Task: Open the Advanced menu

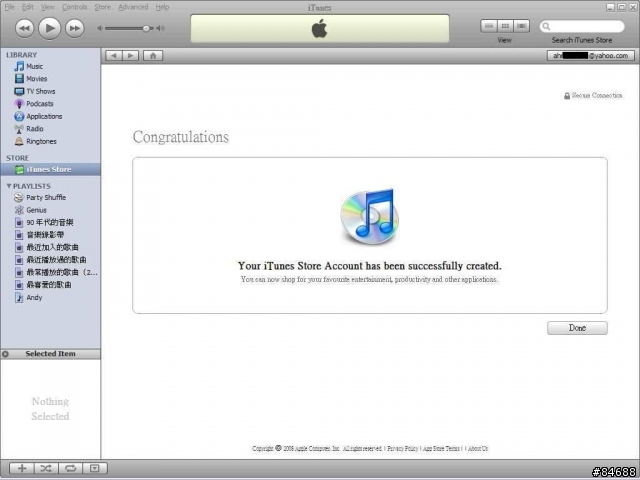Action: (x=133, y=7)
